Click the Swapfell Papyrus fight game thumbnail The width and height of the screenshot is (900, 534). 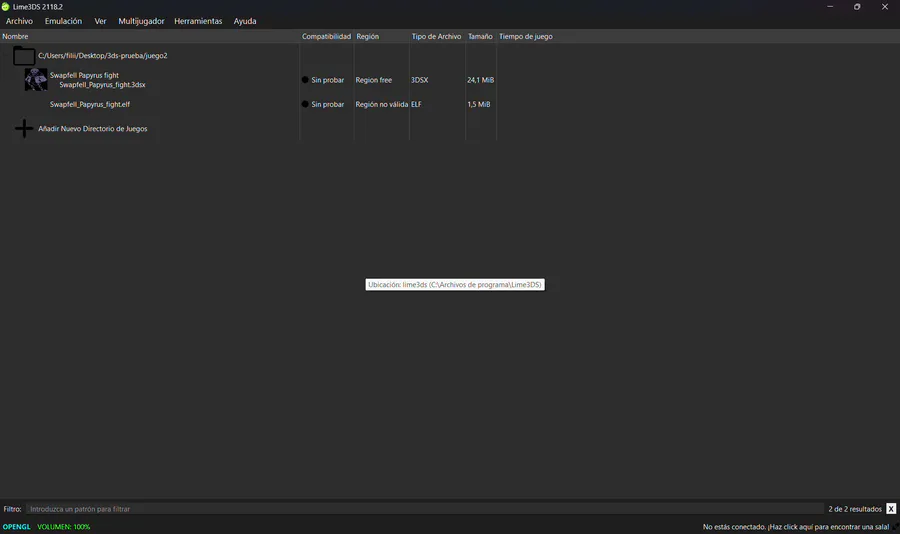pos(36,80)
